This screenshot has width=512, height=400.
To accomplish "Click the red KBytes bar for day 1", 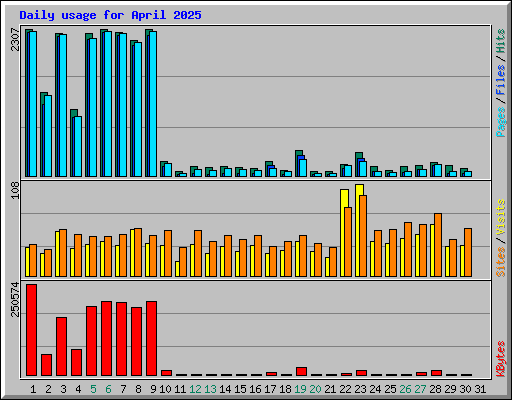I will coord(31,330).
